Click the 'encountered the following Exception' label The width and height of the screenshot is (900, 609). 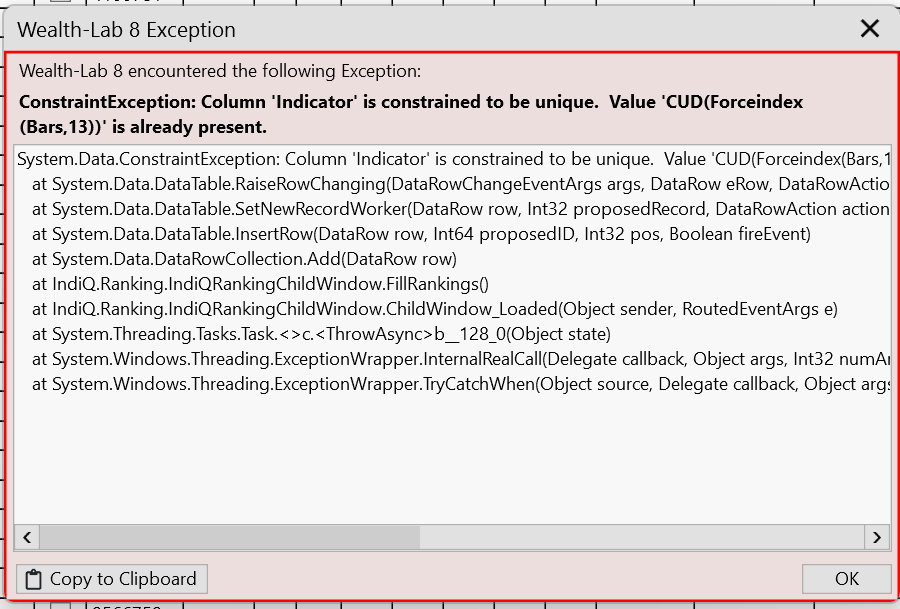click(220, 71)
